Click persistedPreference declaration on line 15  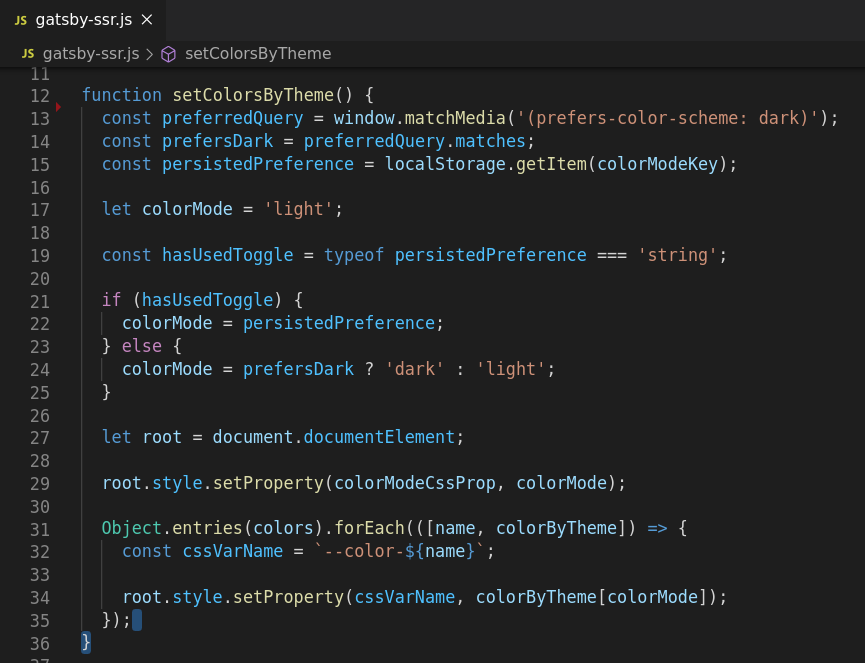click(258, 164)
